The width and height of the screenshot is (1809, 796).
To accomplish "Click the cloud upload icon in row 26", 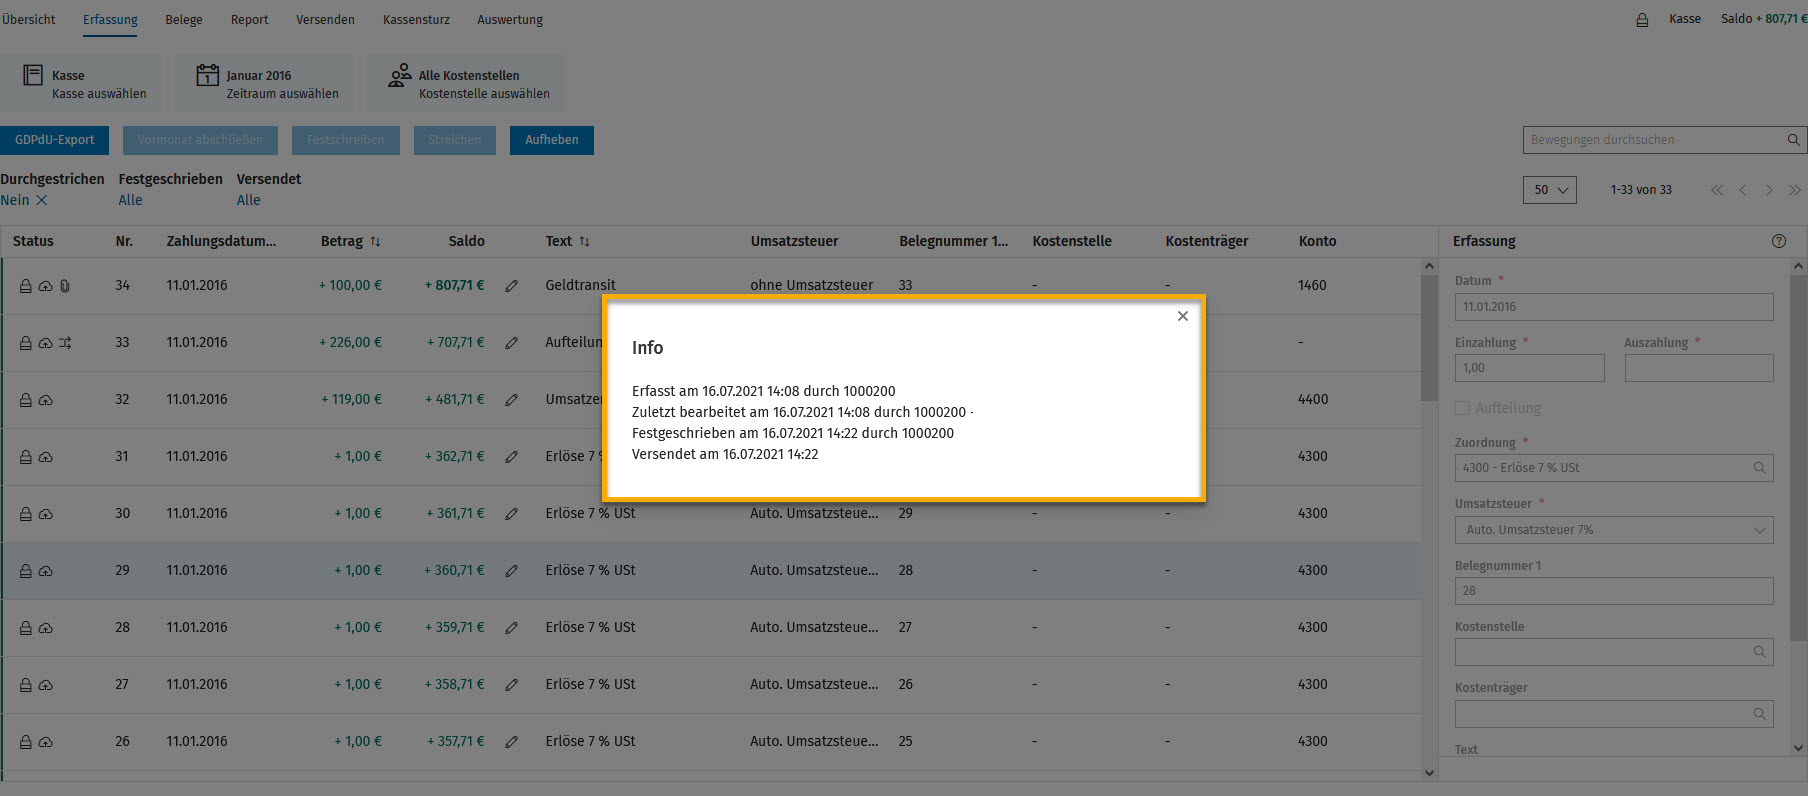I will click(x=46, y=742).
